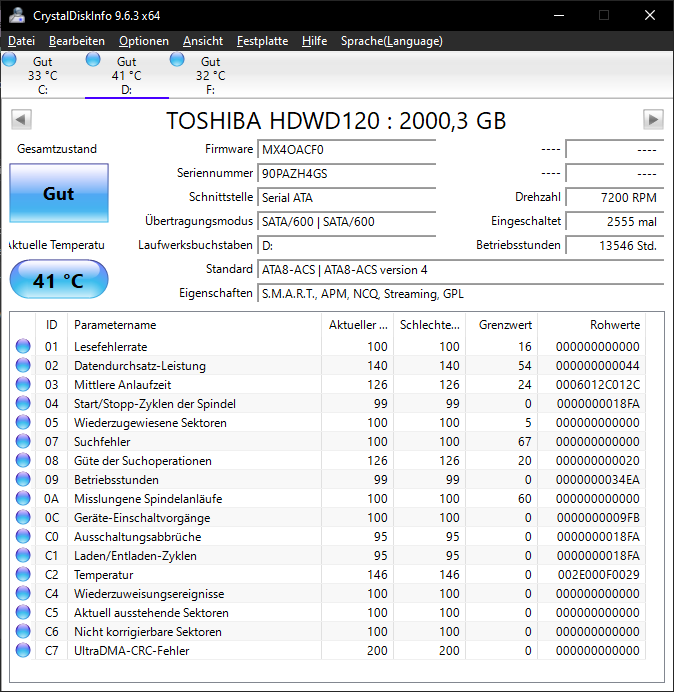674x692 pixels.
Task: Click the blue status orb above F: drive
Action: 177,60
